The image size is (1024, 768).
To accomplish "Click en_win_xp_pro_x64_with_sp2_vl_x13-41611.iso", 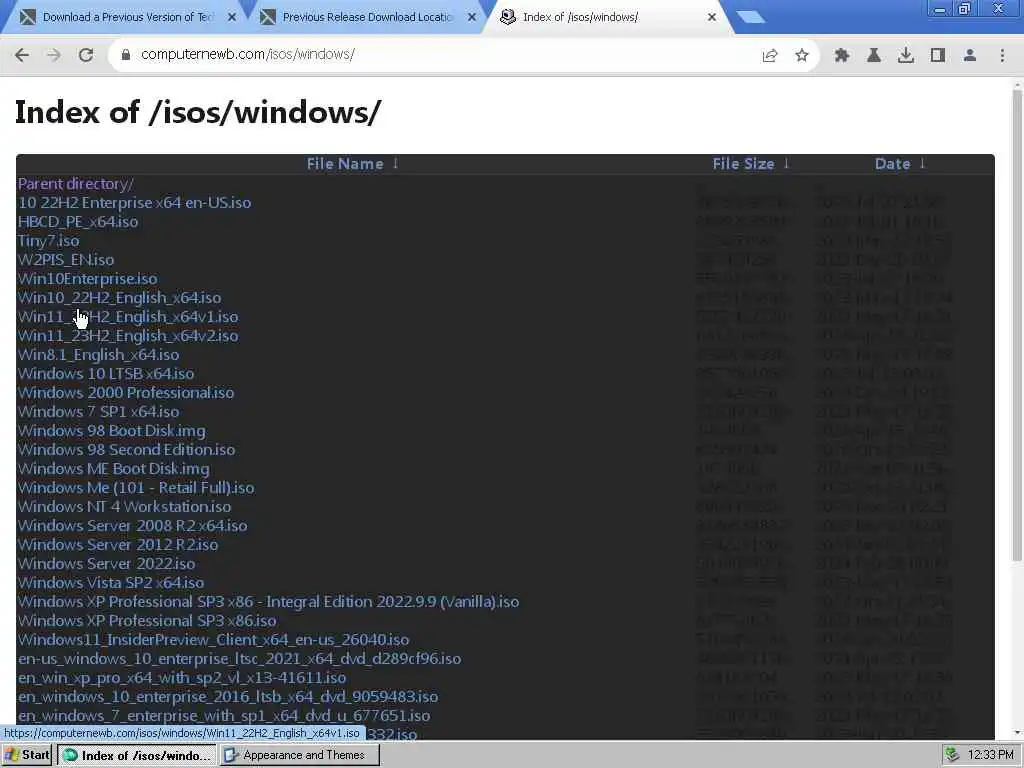I will 182,677.
